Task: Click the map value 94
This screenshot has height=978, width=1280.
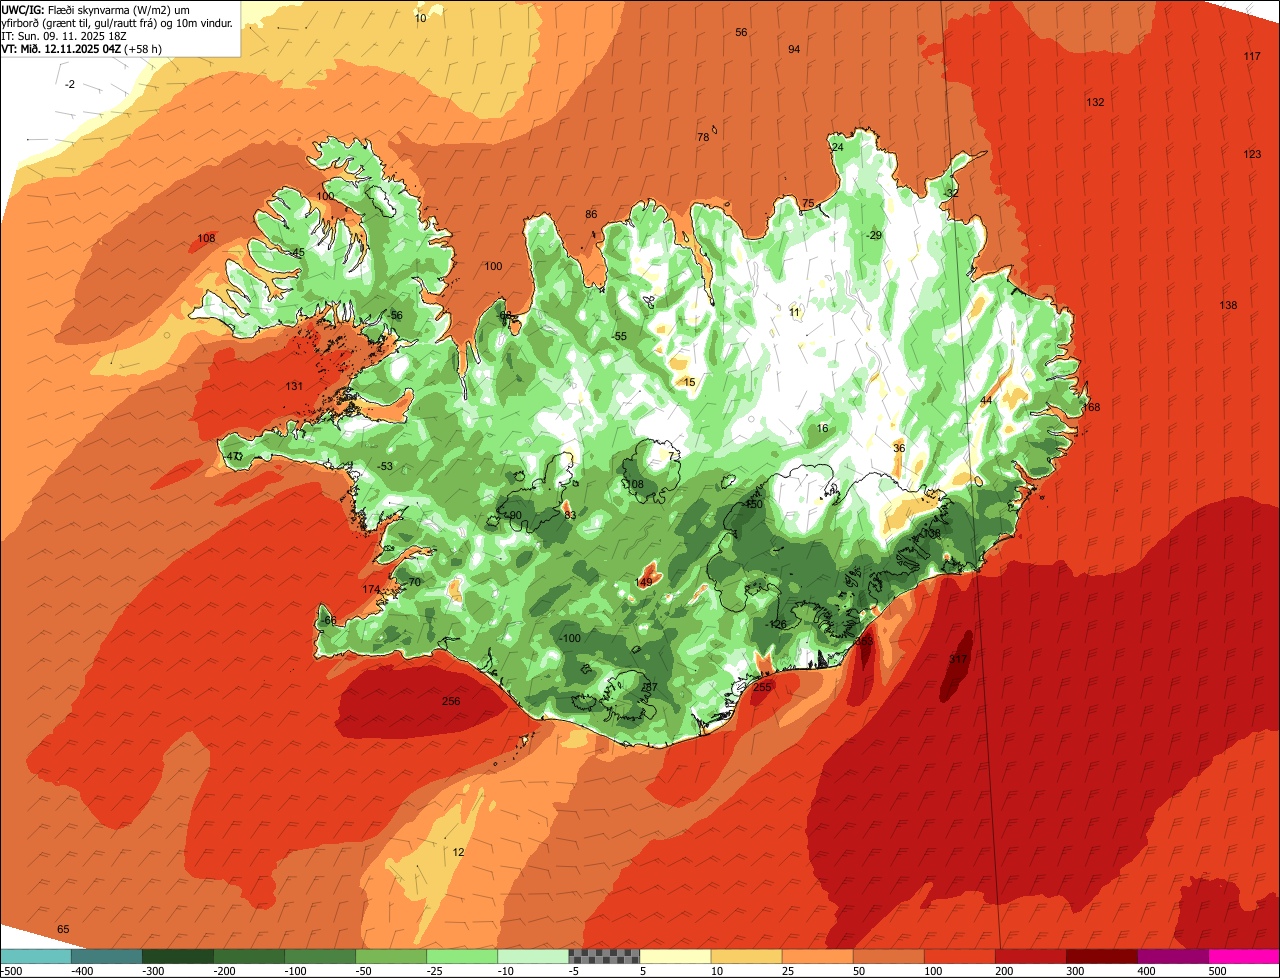Action: tap(794, 49)
